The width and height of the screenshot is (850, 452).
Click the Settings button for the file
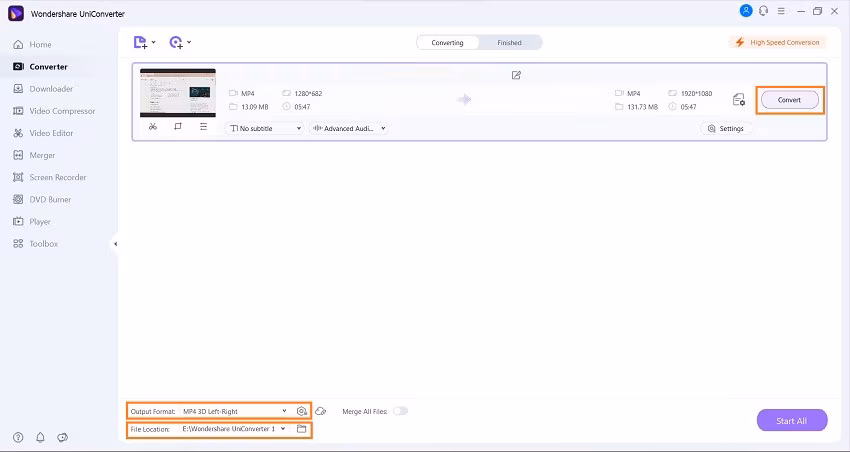click(x=726, y=128)
